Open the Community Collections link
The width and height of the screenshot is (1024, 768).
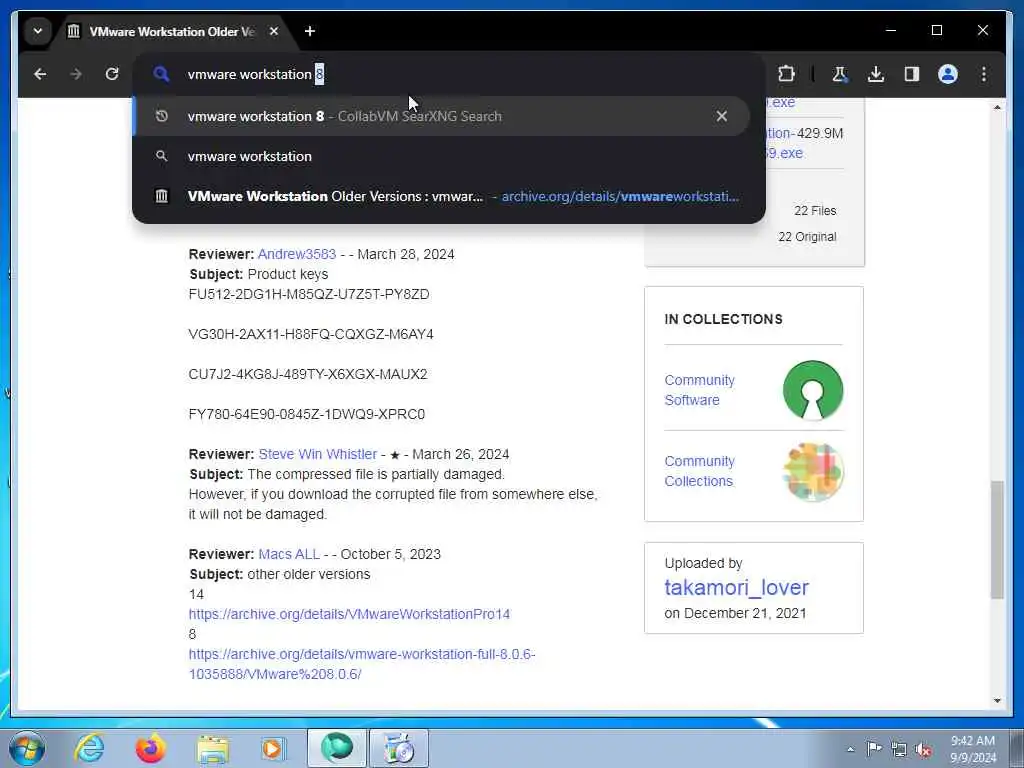tap(699, 471)
